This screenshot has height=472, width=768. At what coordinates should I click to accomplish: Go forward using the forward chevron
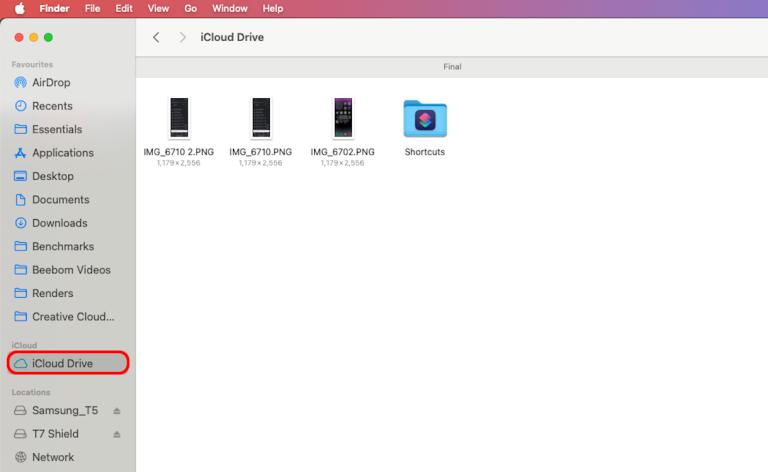click(182, 37)
